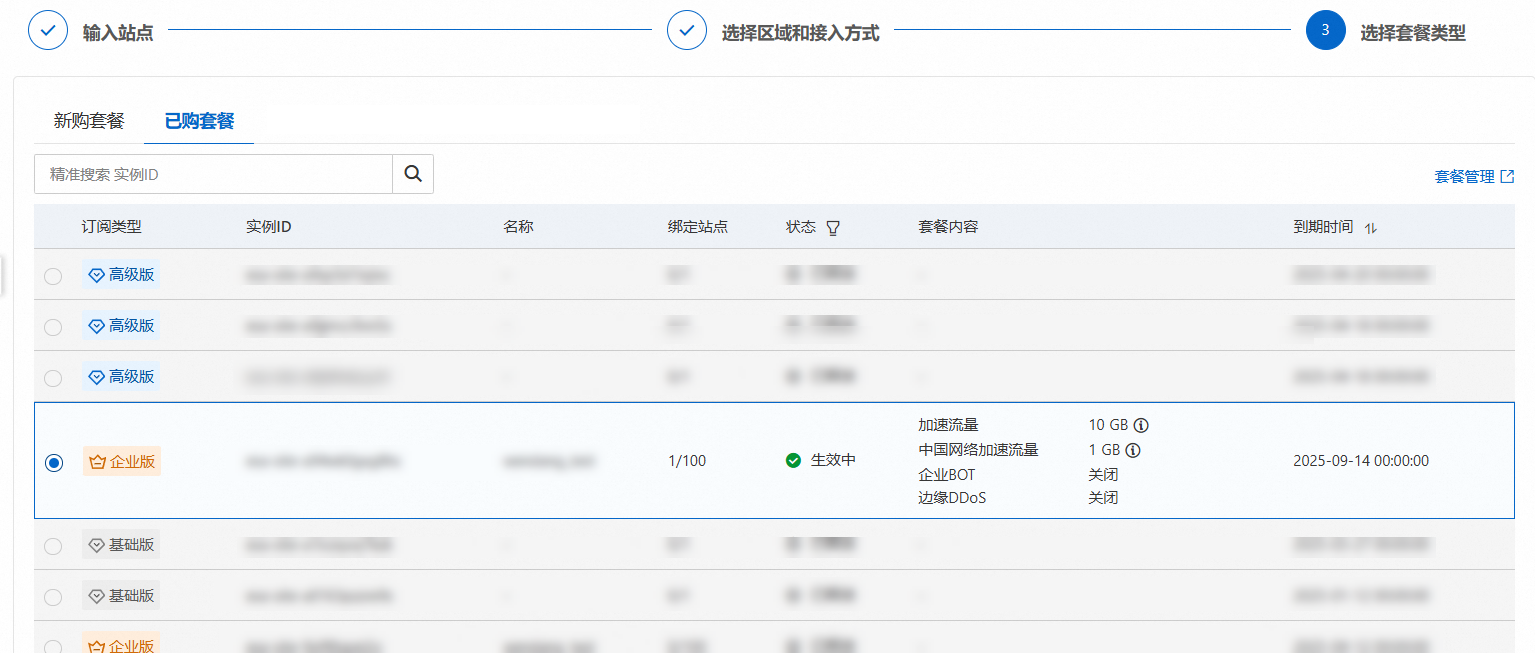Click the 生效中 status text

coord(833,460)
